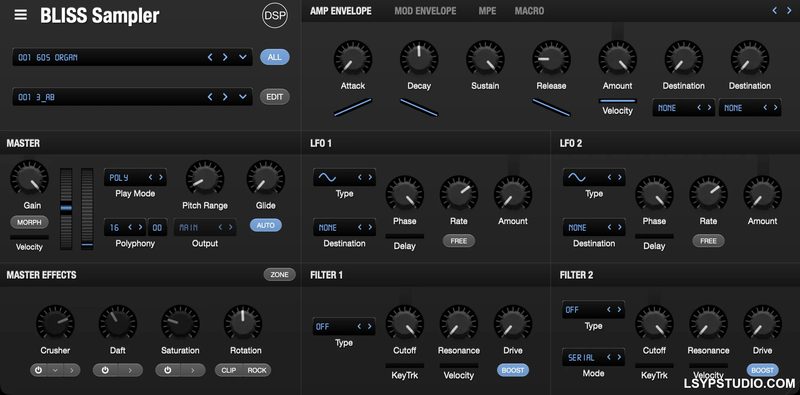Open second envelope Destination NONE selector
Viewport: 800px width, 395px height.
click(x=750, y=108)
